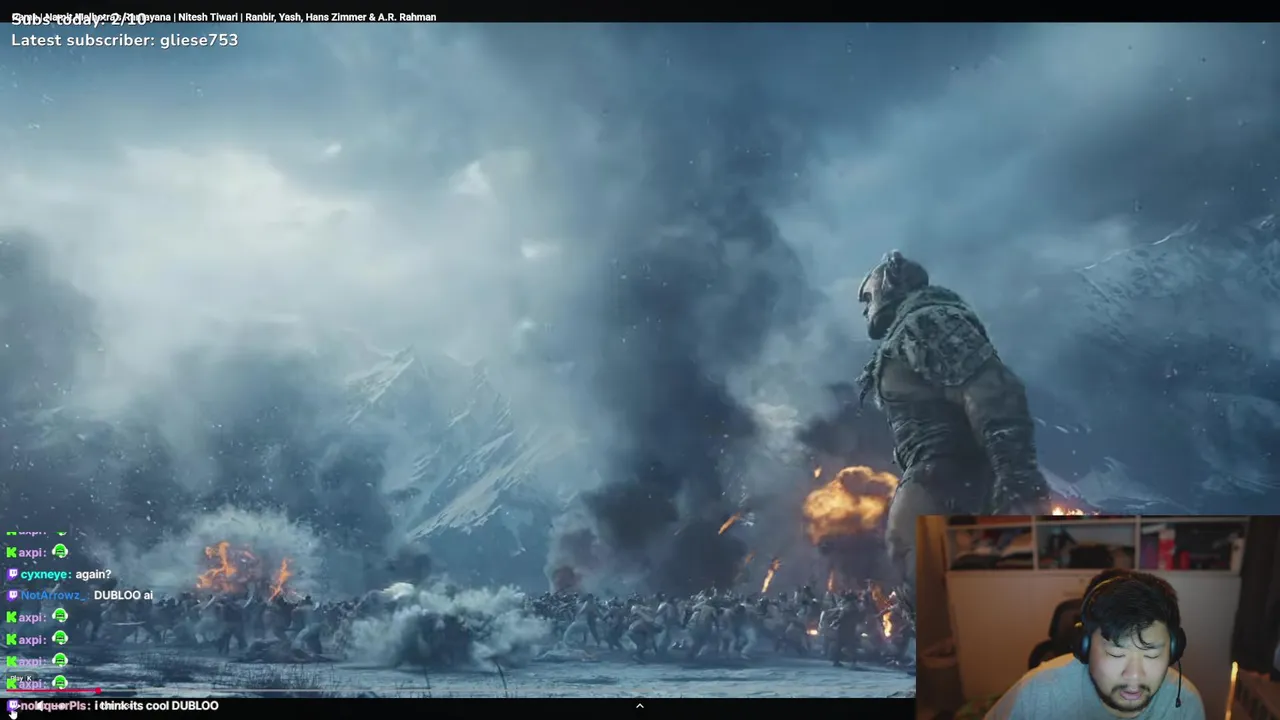Click the chat username 'cyxneye'
The width and height of the screenshot is (1280, 720).
(x=45, y=574)
